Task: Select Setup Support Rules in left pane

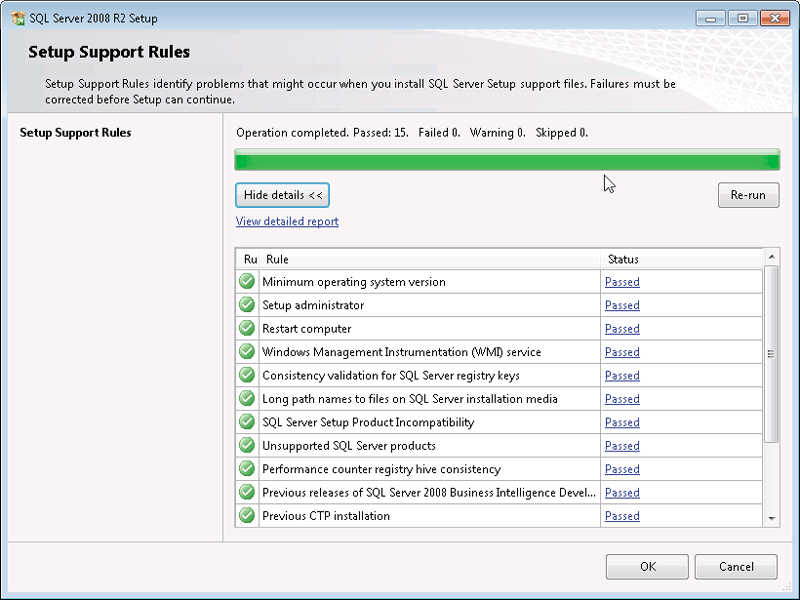Action: [x=75, y=133]
